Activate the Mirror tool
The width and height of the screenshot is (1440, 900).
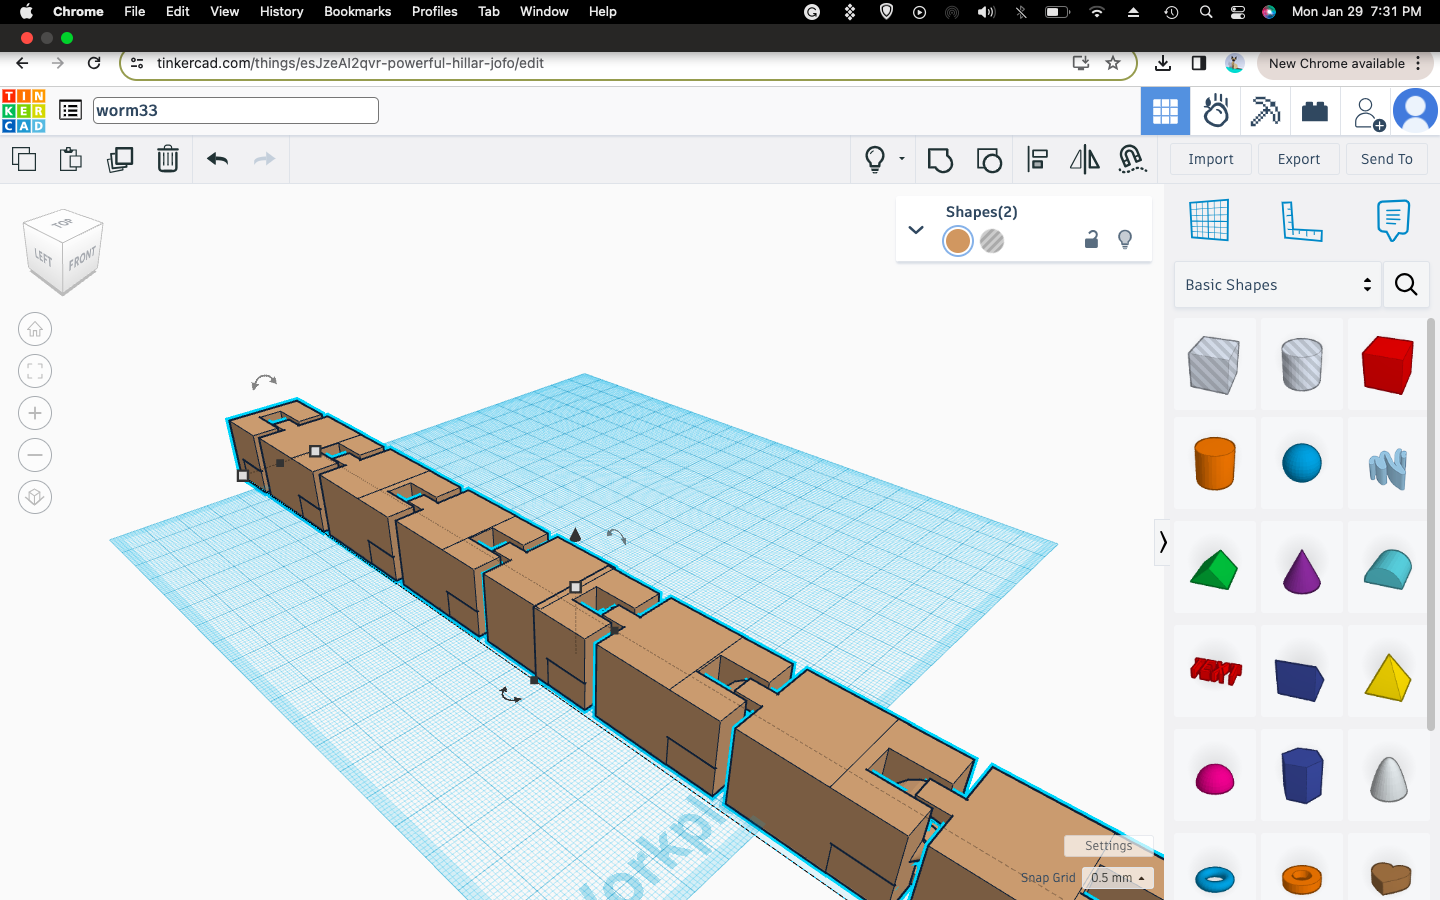click(x=1084, y=160)
